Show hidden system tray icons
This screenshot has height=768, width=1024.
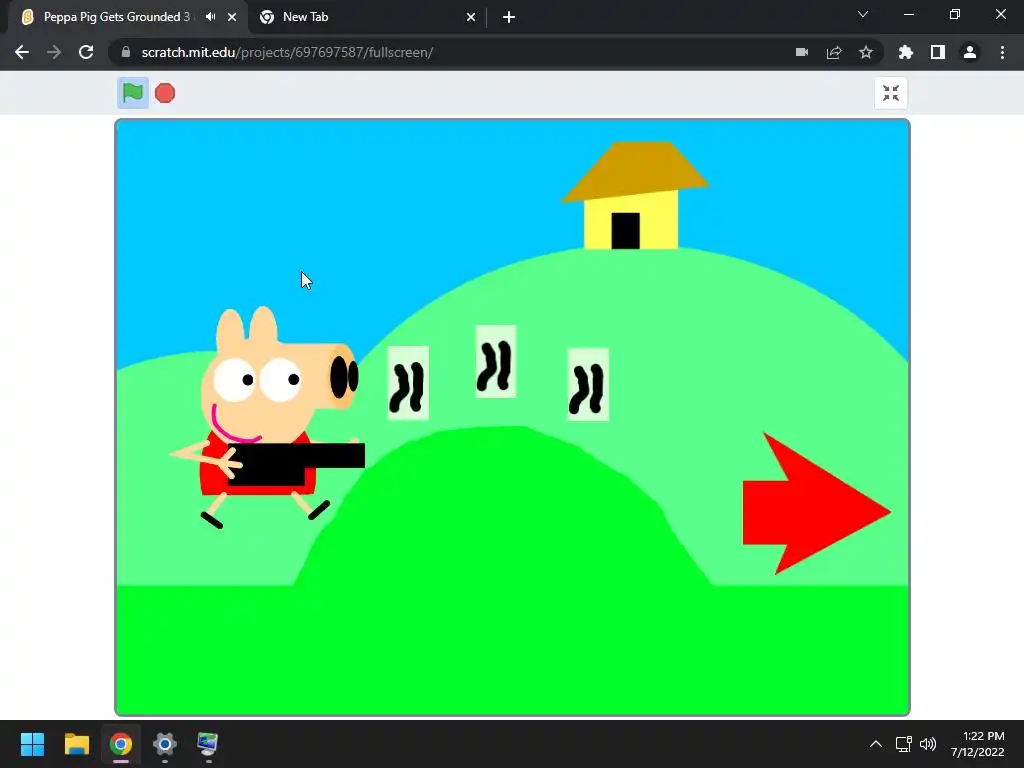click(x=876, y=744)
